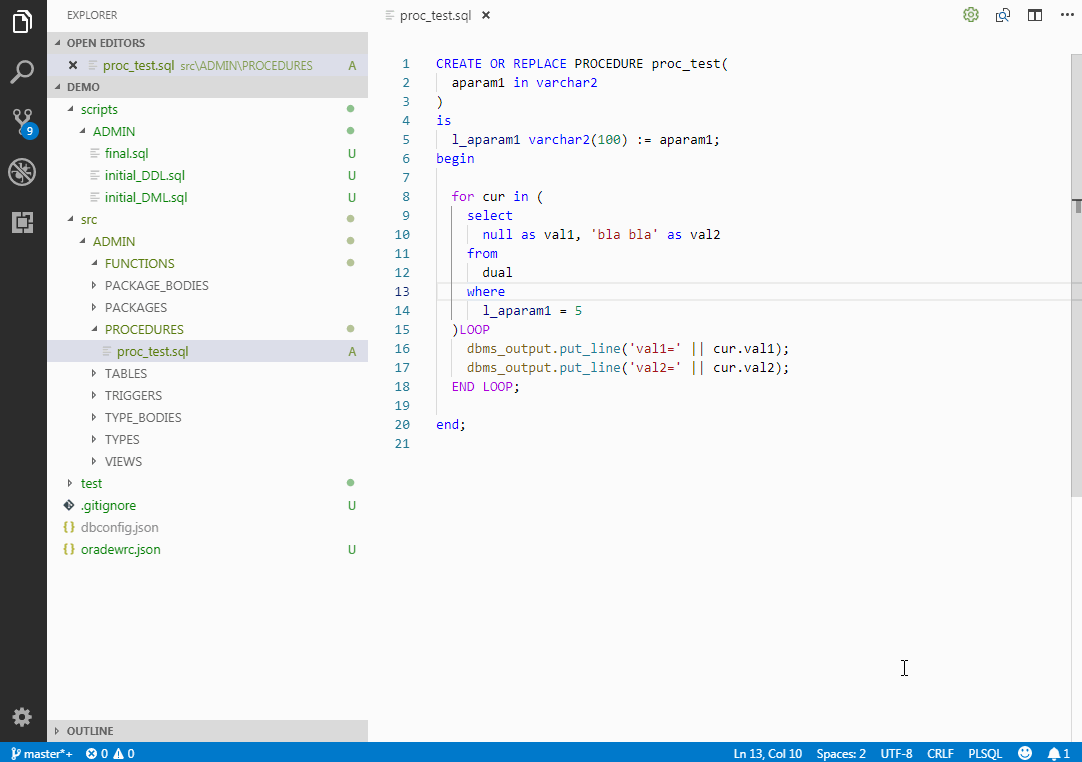Place cursor on 'begin' keyword line 6

455,159
